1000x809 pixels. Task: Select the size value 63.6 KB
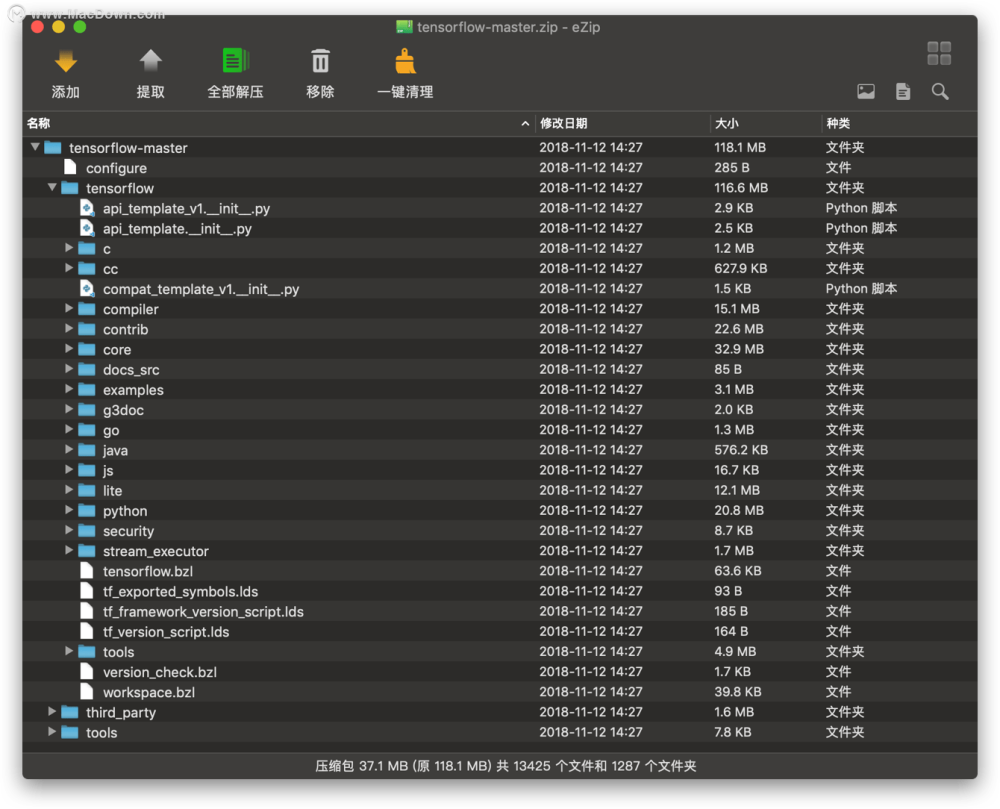738,571
